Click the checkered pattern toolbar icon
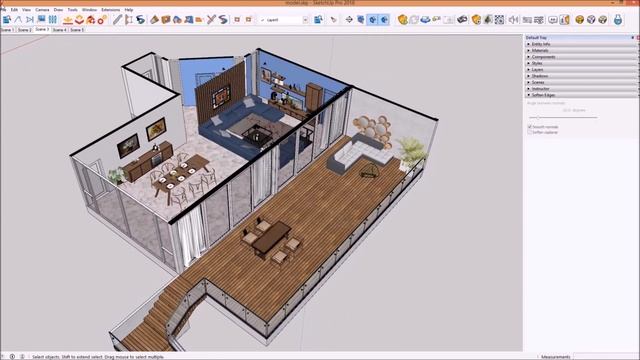This screenshot has width=640, height=360. pos(499,19)
